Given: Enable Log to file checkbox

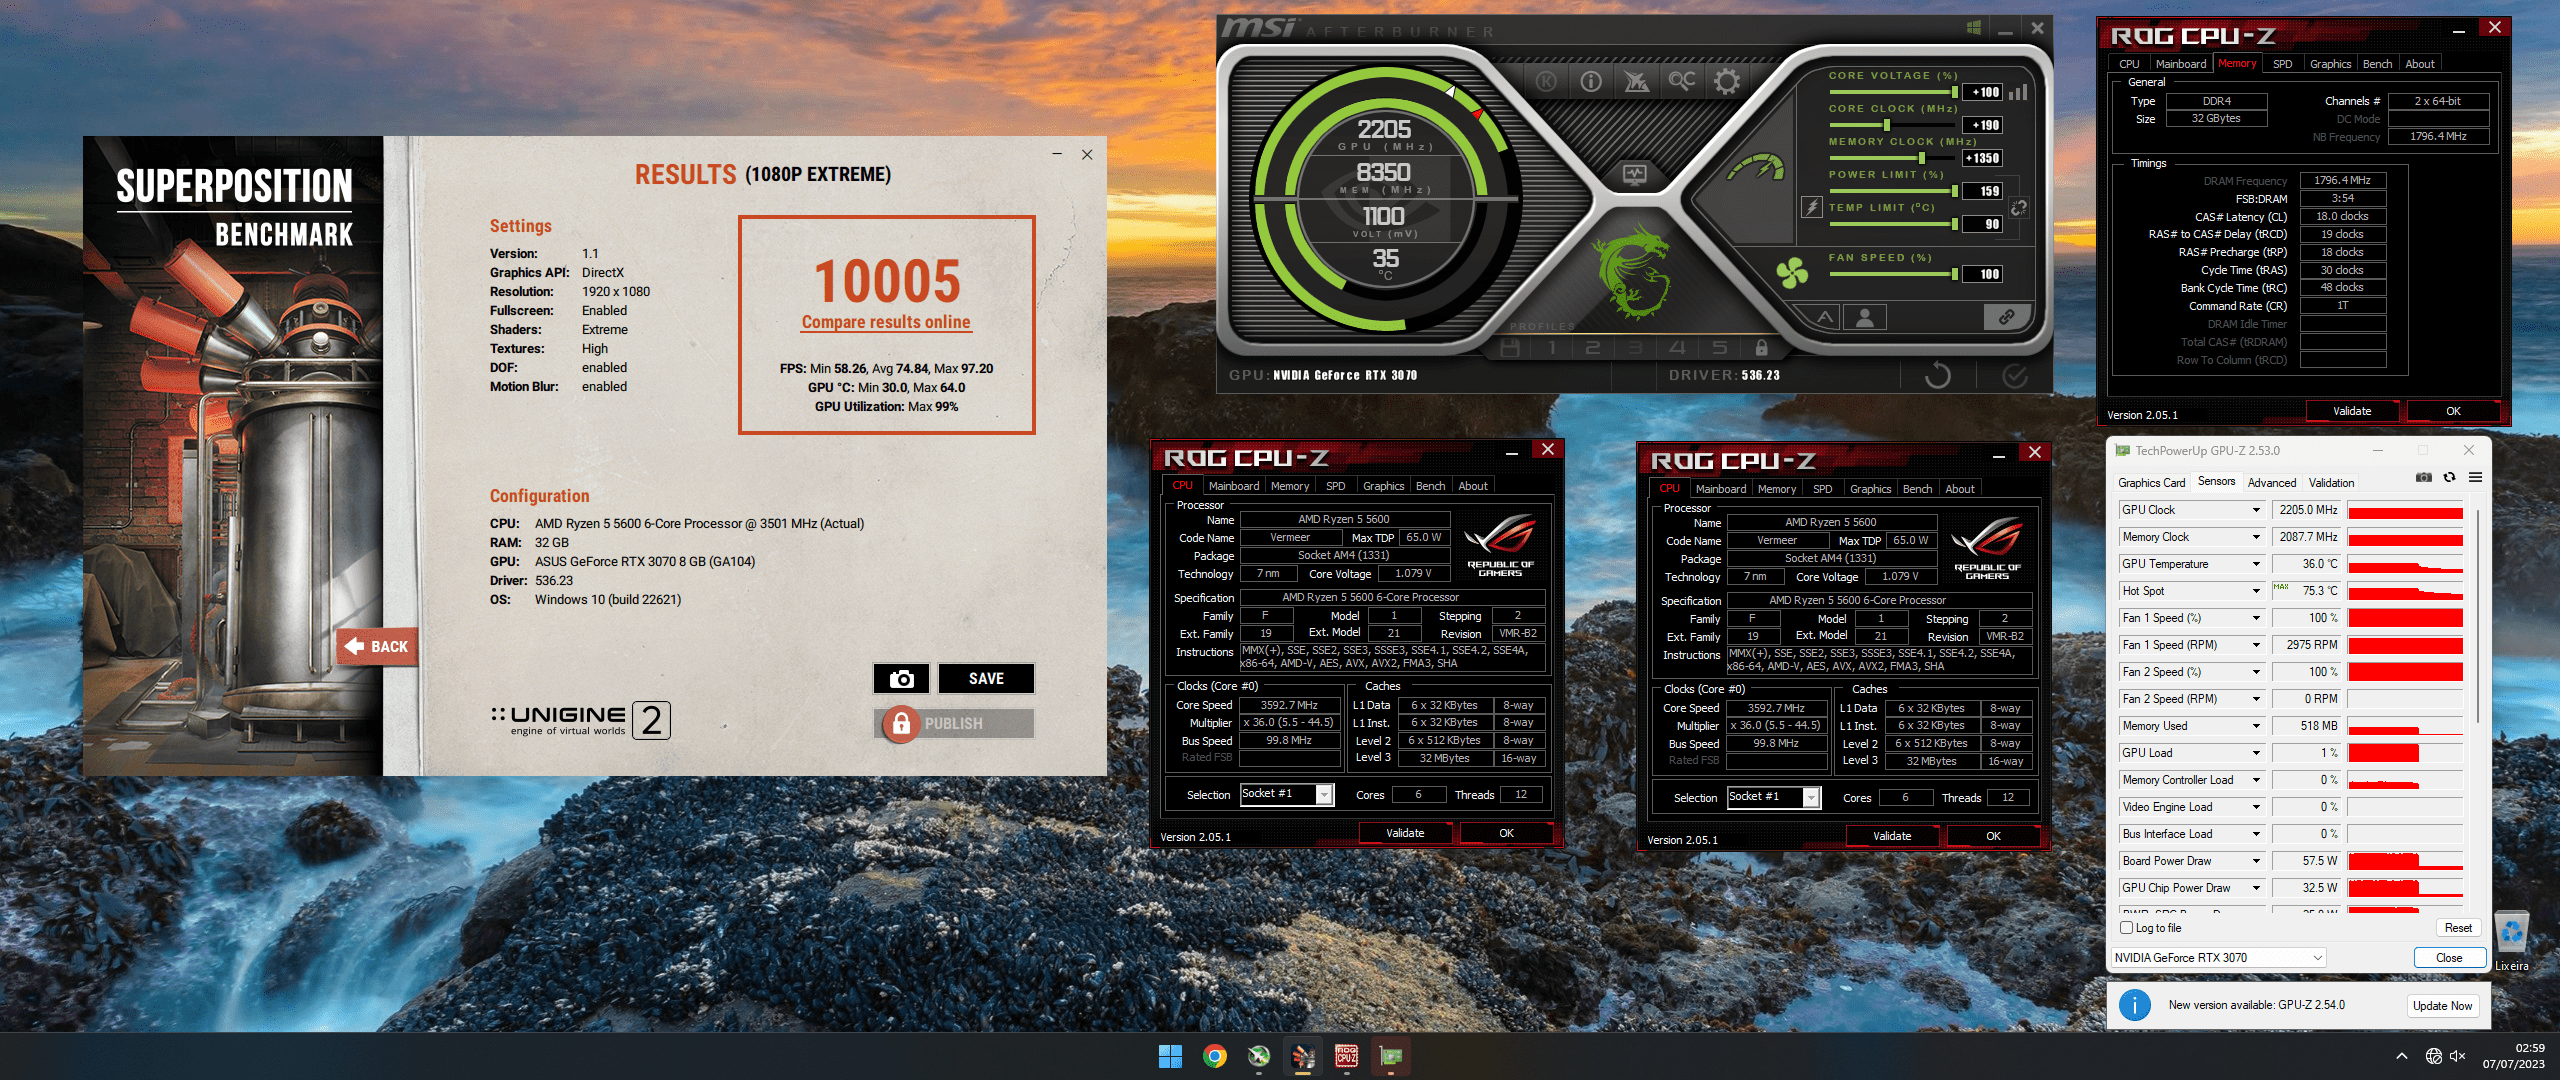Looking at the screenshot, I should [x=2127, y=928].
